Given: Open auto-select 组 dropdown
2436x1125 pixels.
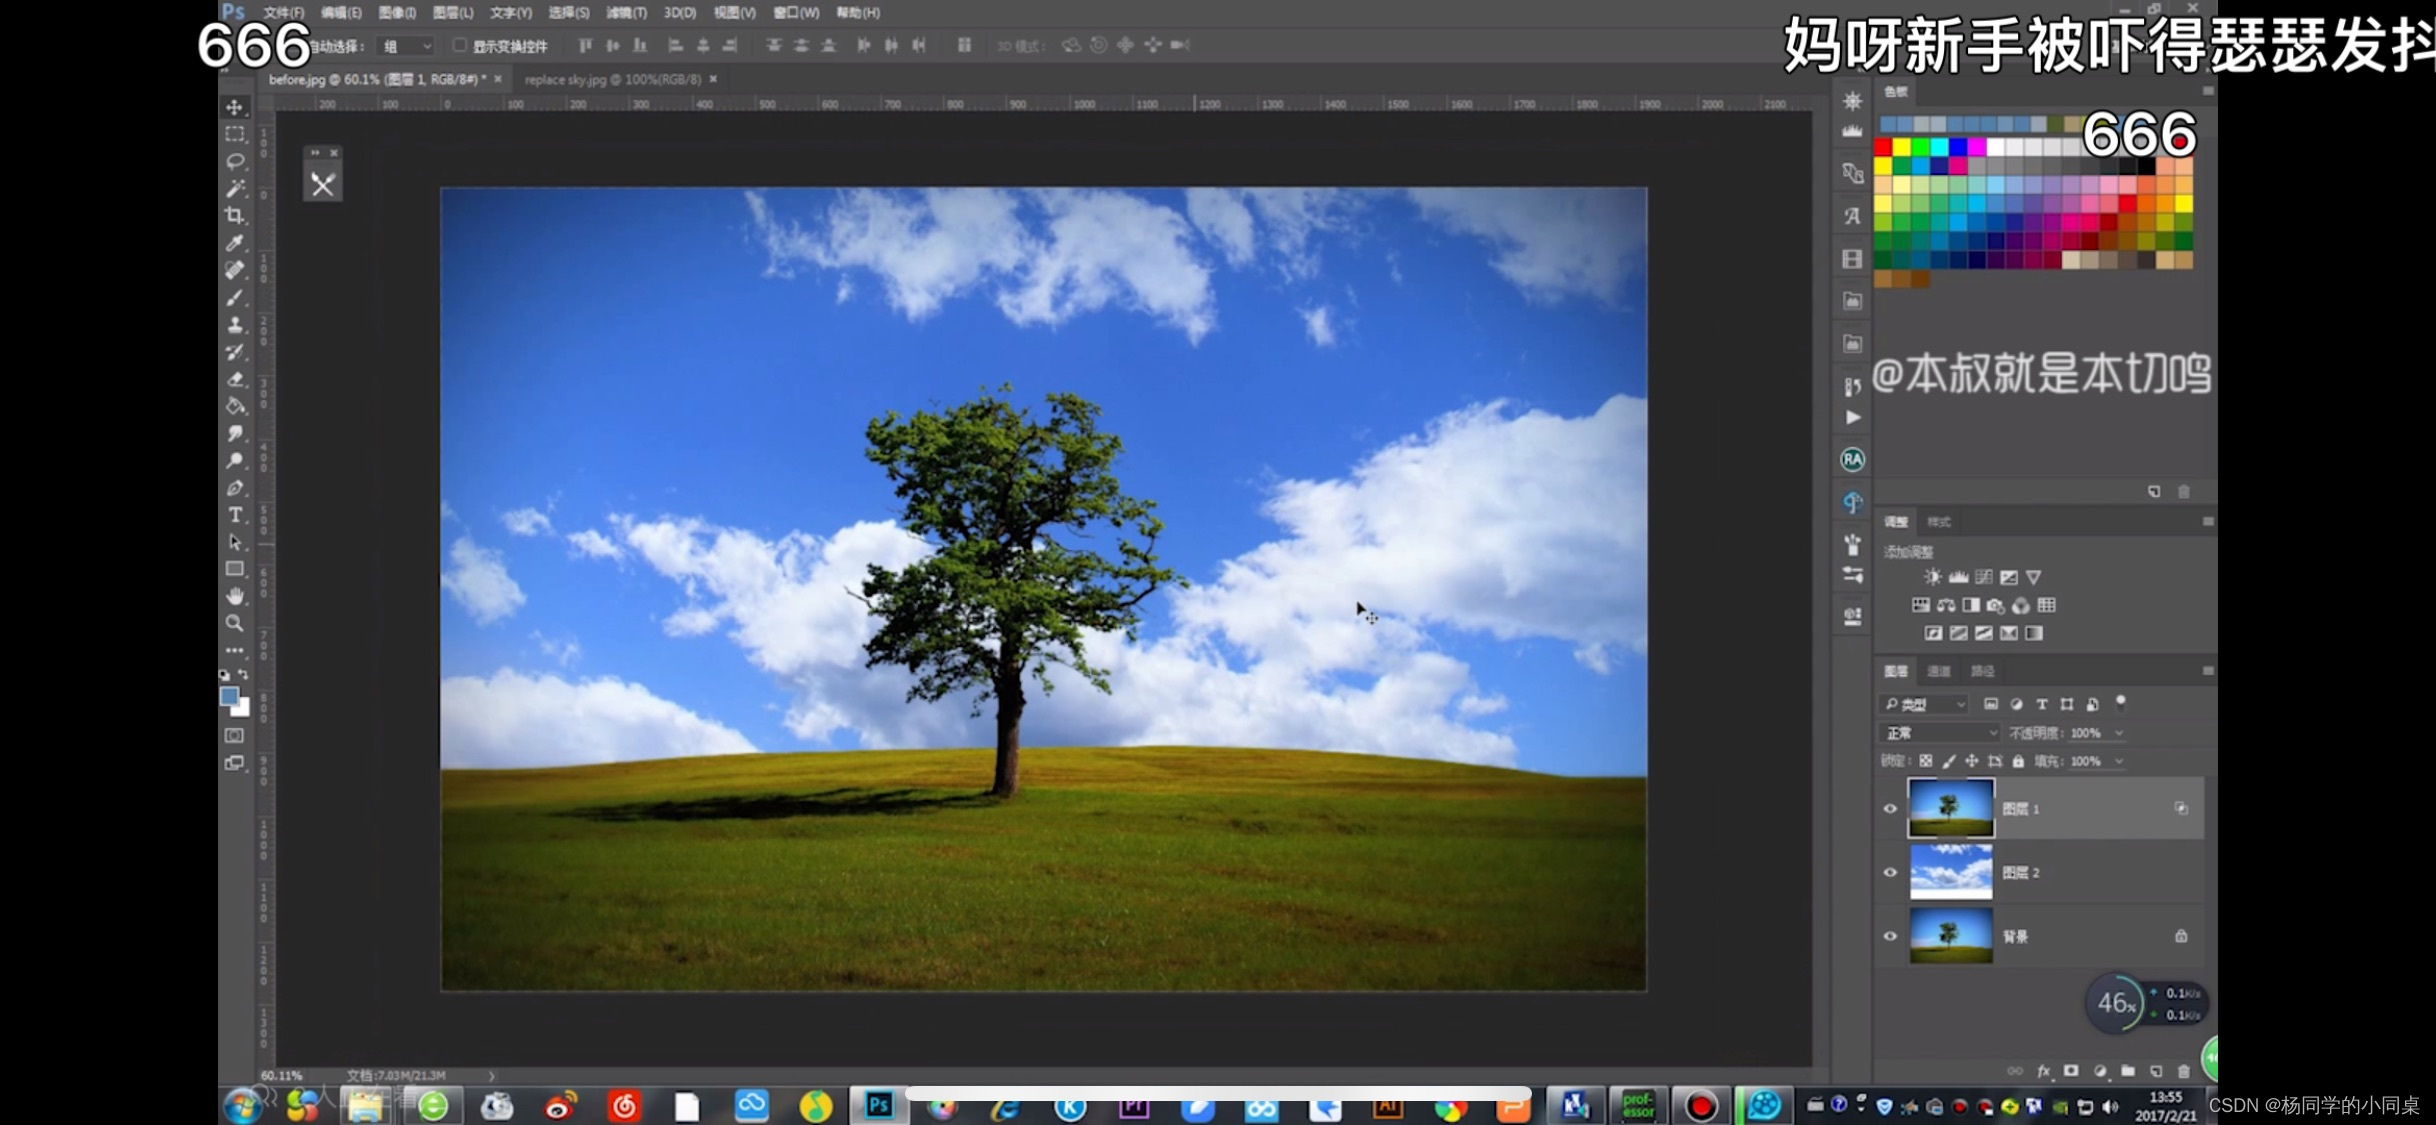Looking at the screenshot, I should tap(407, 46).
